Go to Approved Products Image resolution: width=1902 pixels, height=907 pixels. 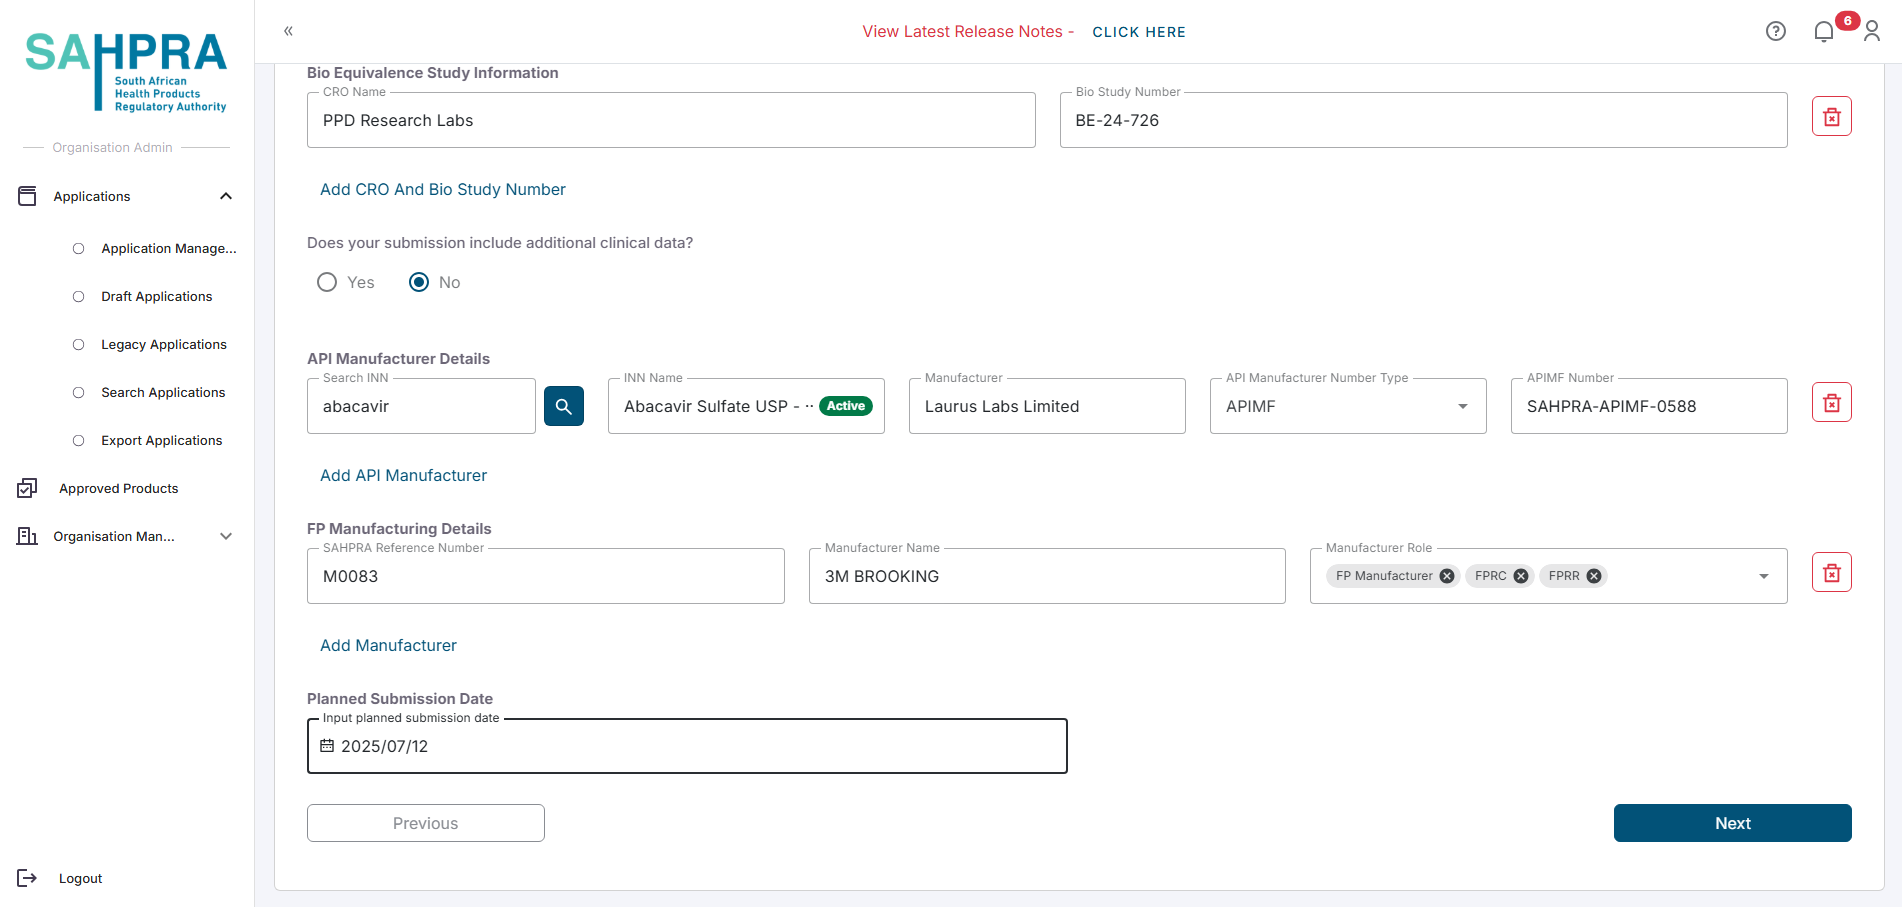118,489
